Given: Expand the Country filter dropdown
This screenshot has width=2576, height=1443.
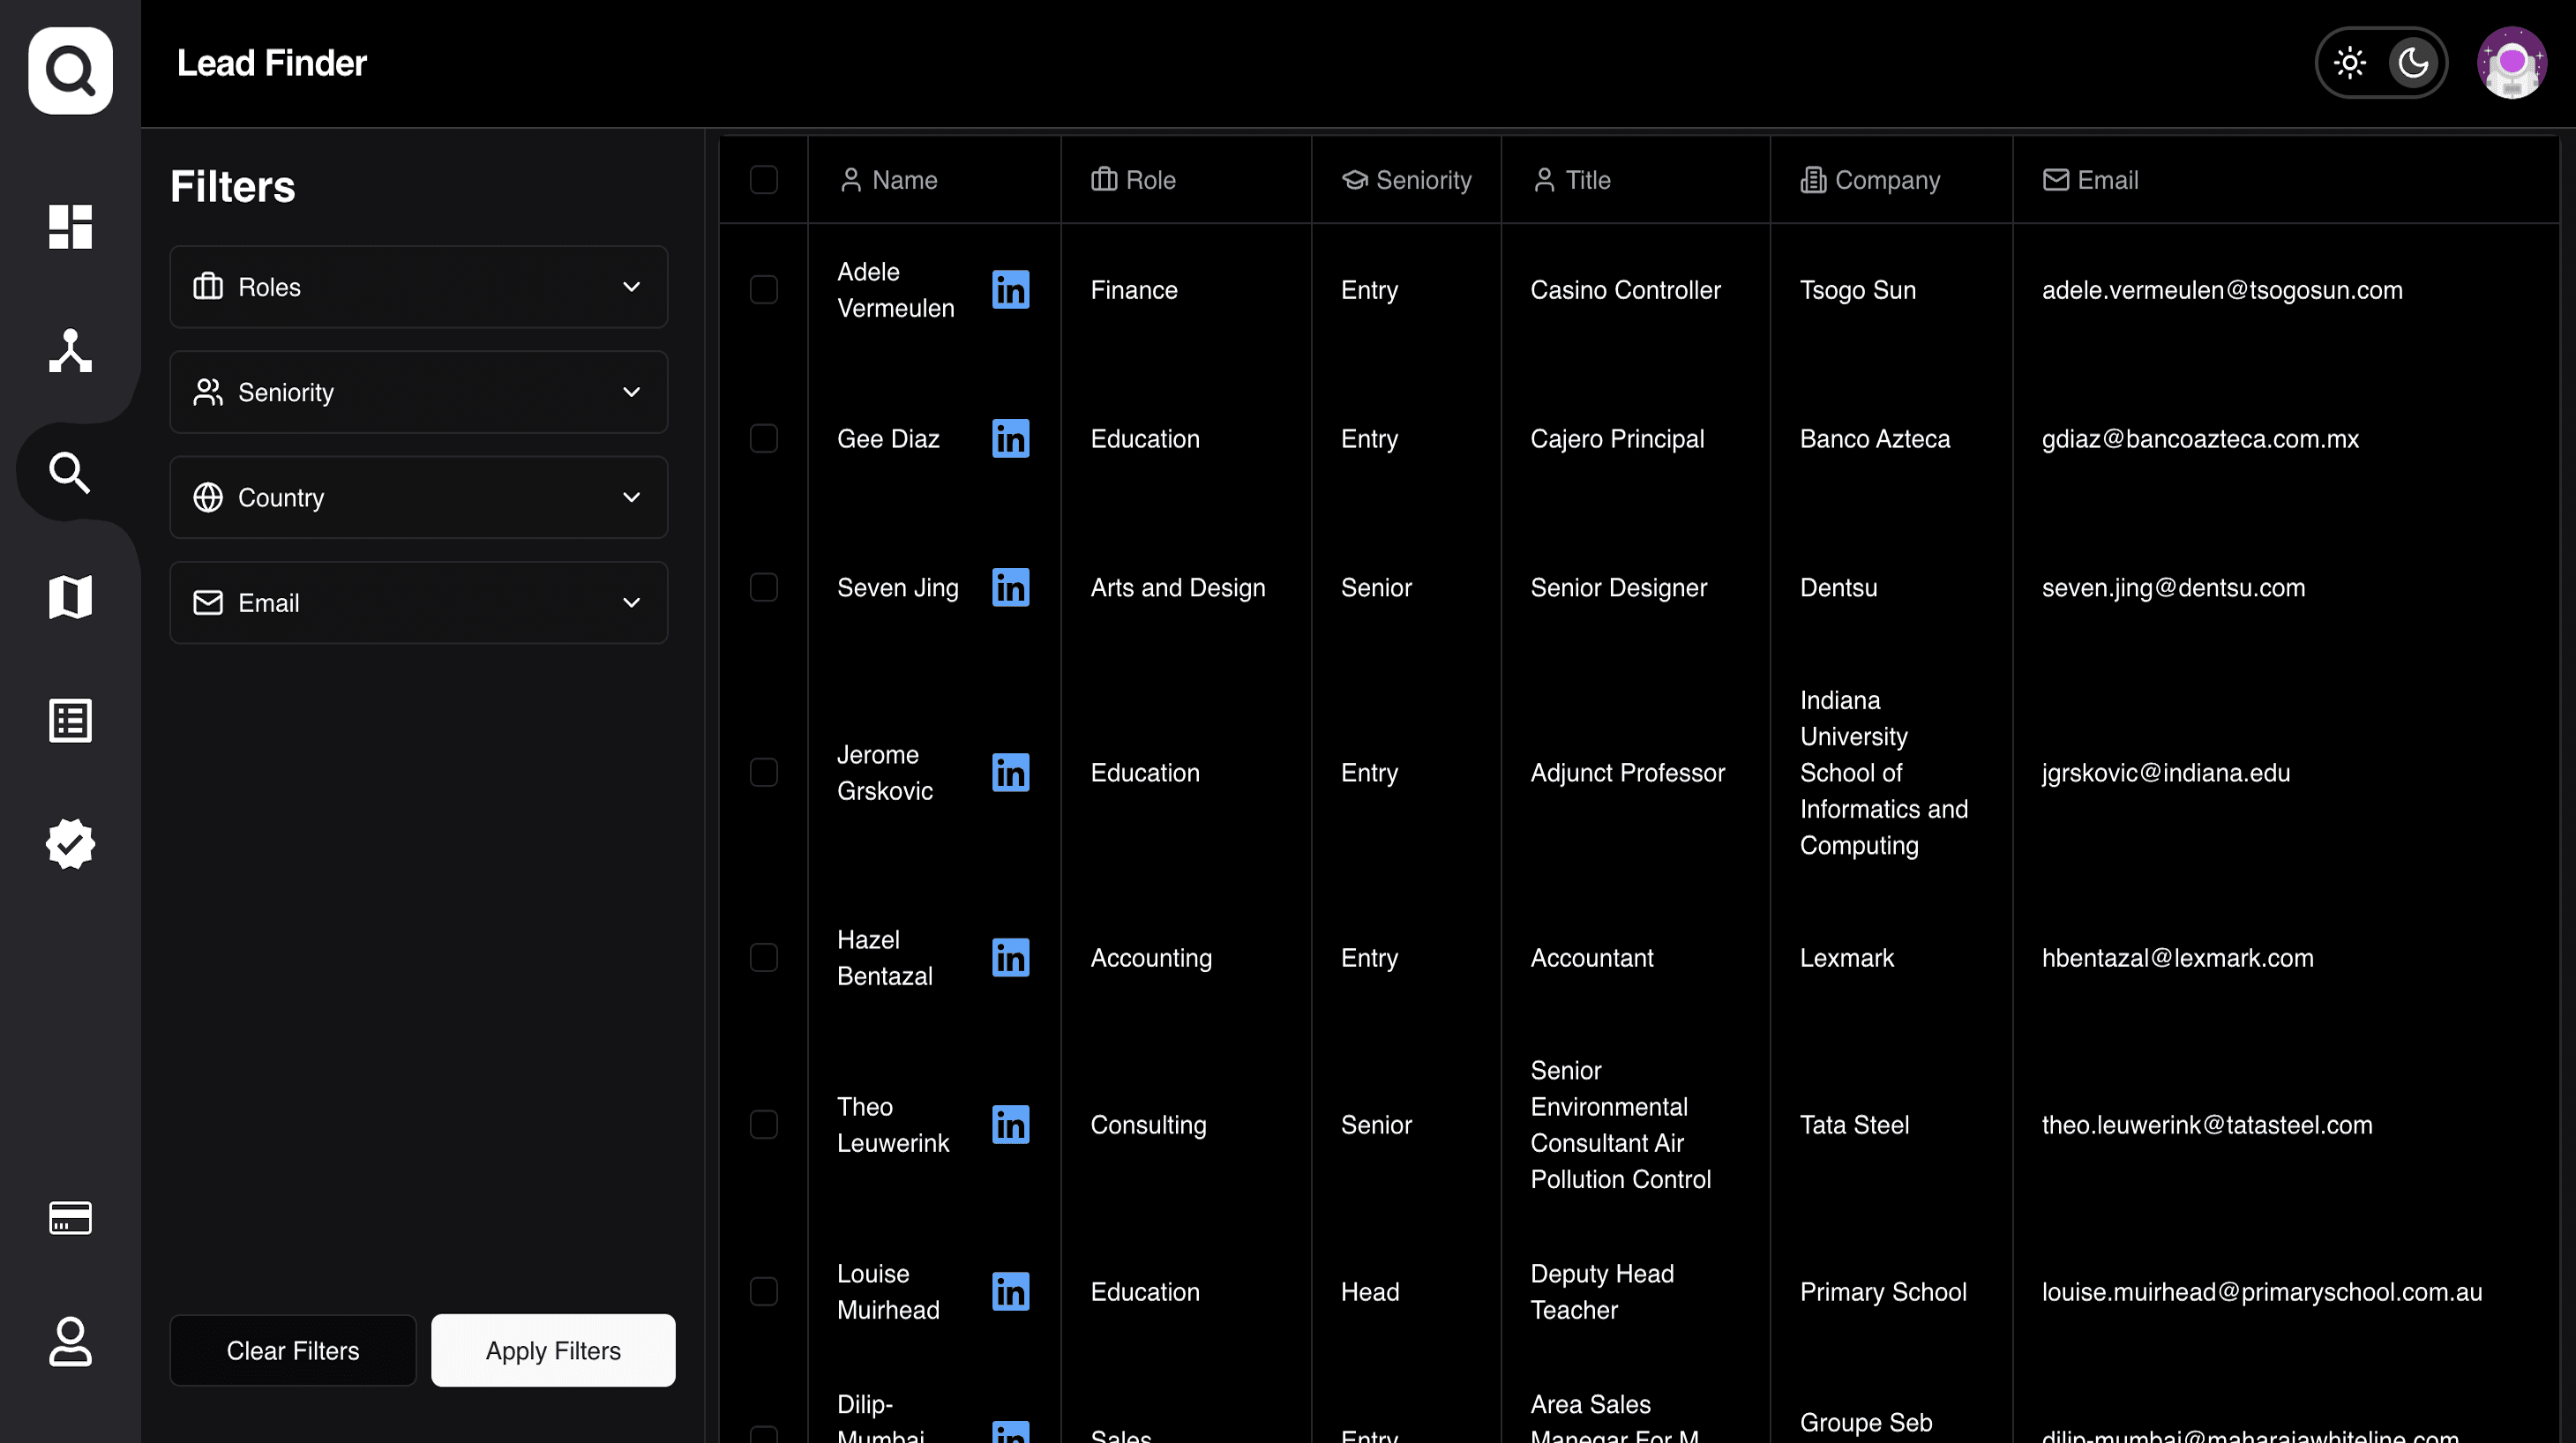Looking at the screenshot, I should click(x=418, y=498).
